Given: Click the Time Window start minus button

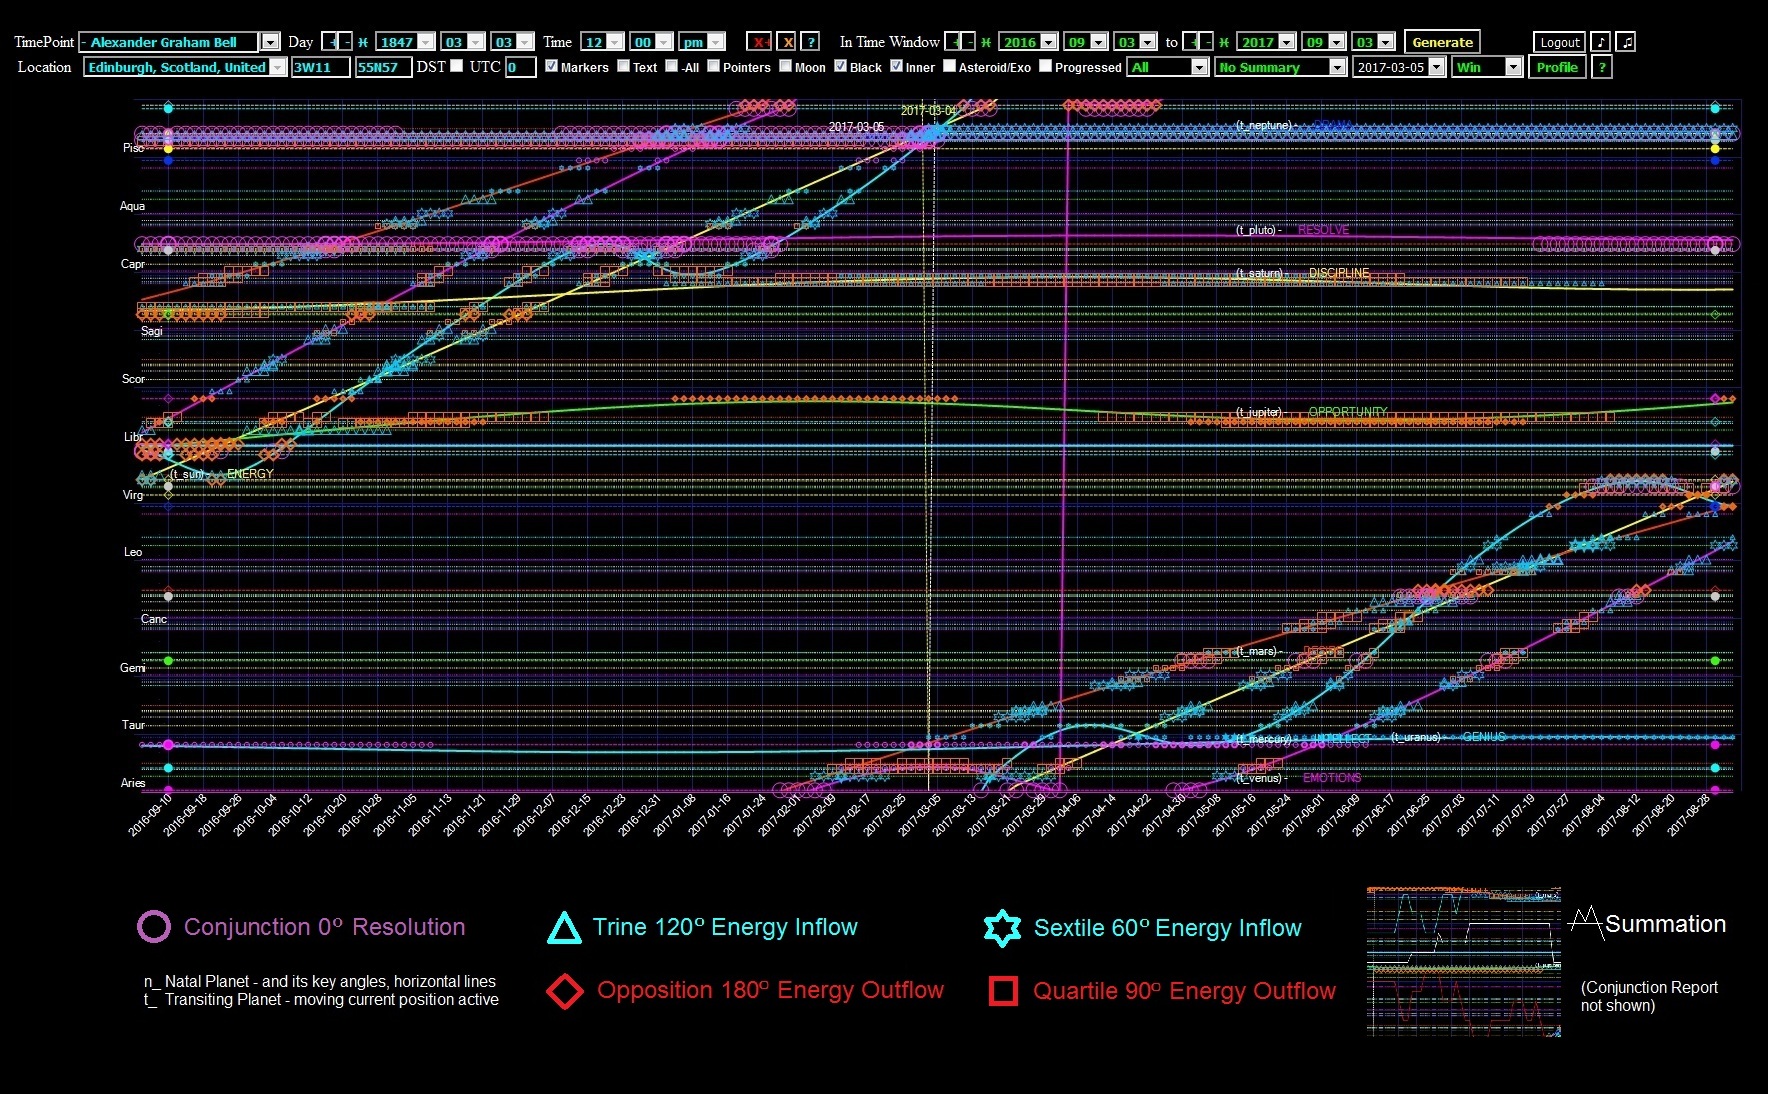Looking at the screenshot, I should [x=969, y=42].
